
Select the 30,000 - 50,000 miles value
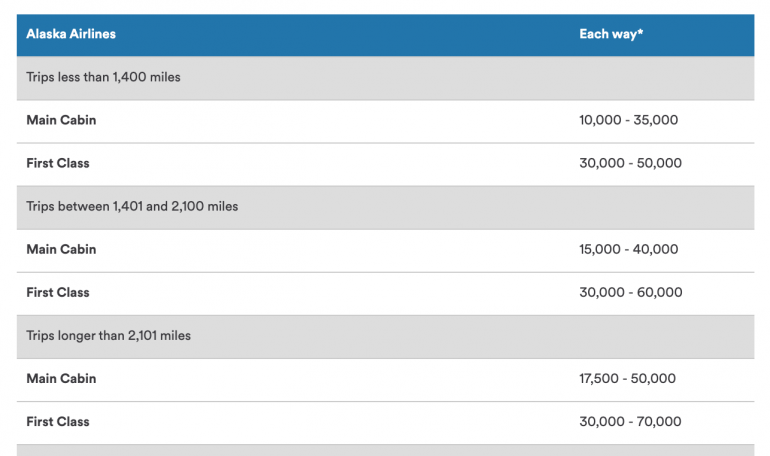(630, 163)
